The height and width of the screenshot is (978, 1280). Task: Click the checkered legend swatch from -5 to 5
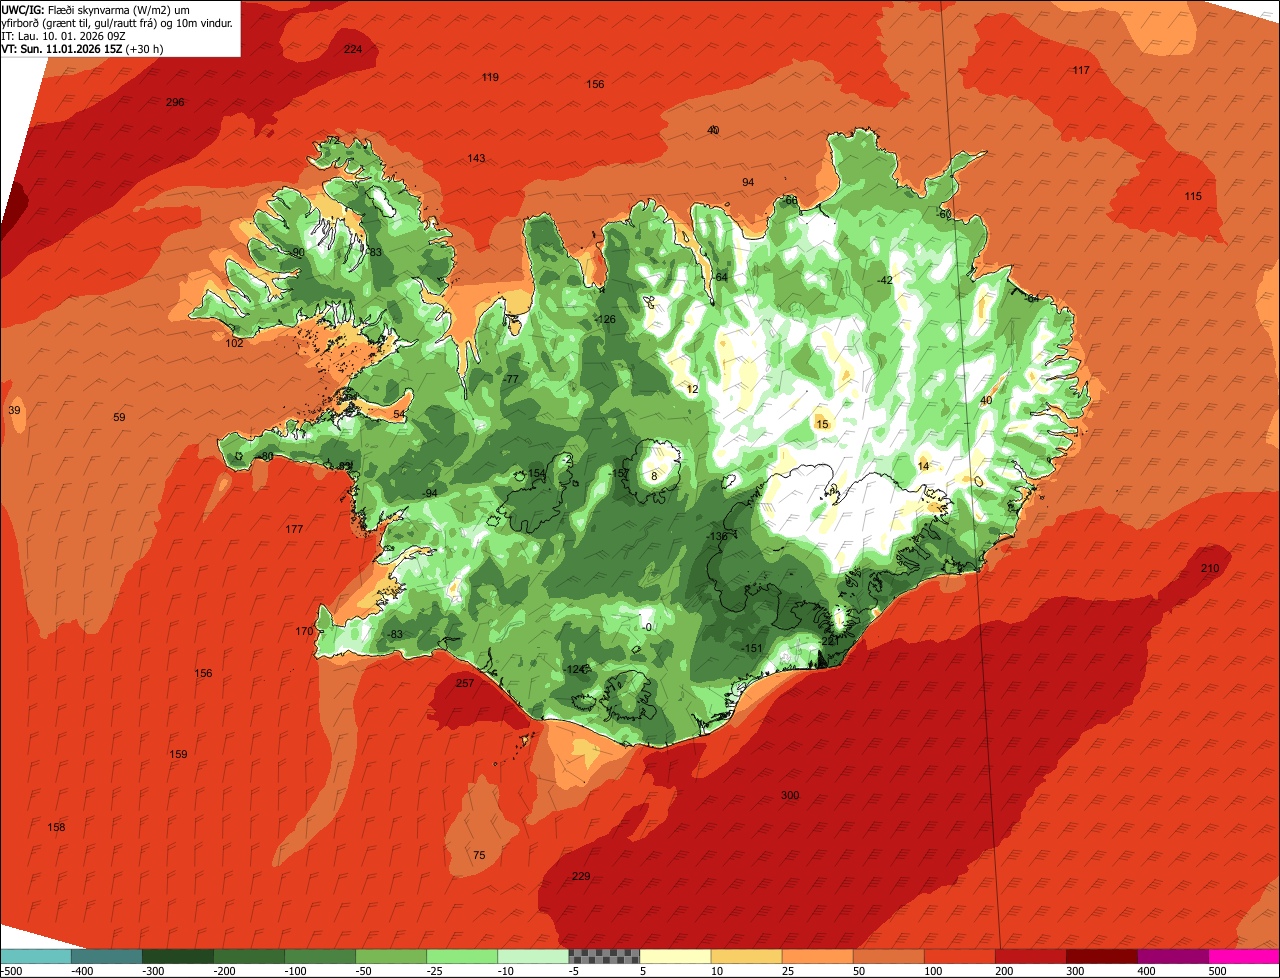pos(604,956)
